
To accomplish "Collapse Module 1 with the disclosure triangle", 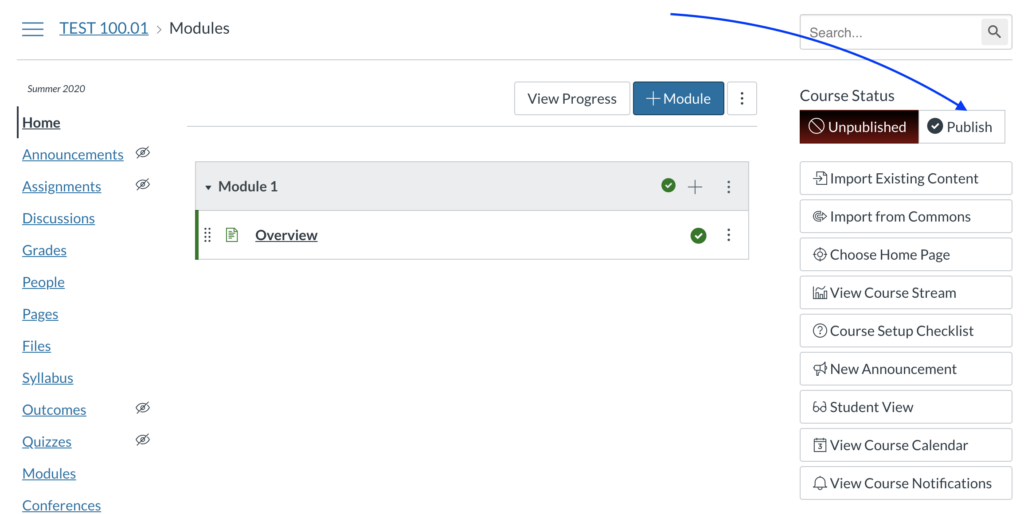I will (208, 187).
